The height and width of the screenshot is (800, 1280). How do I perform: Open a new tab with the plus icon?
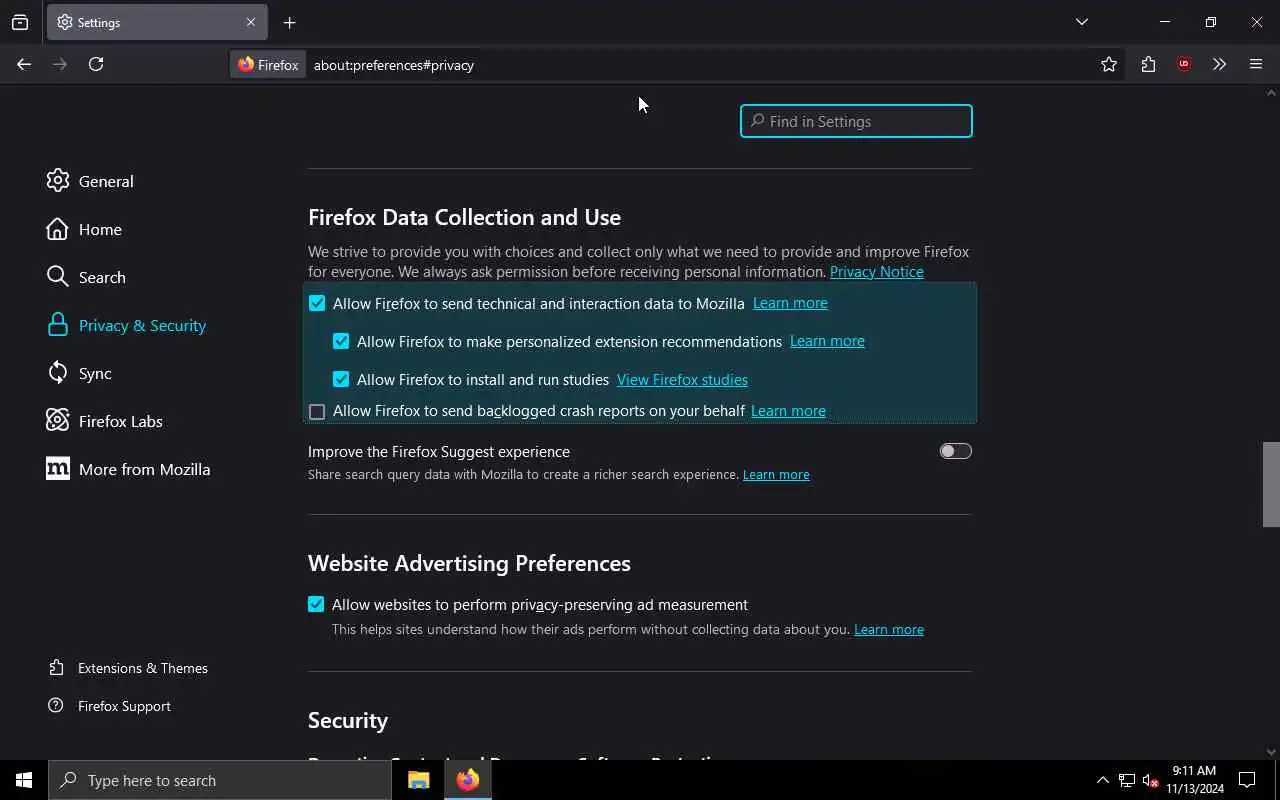[289, 22]
